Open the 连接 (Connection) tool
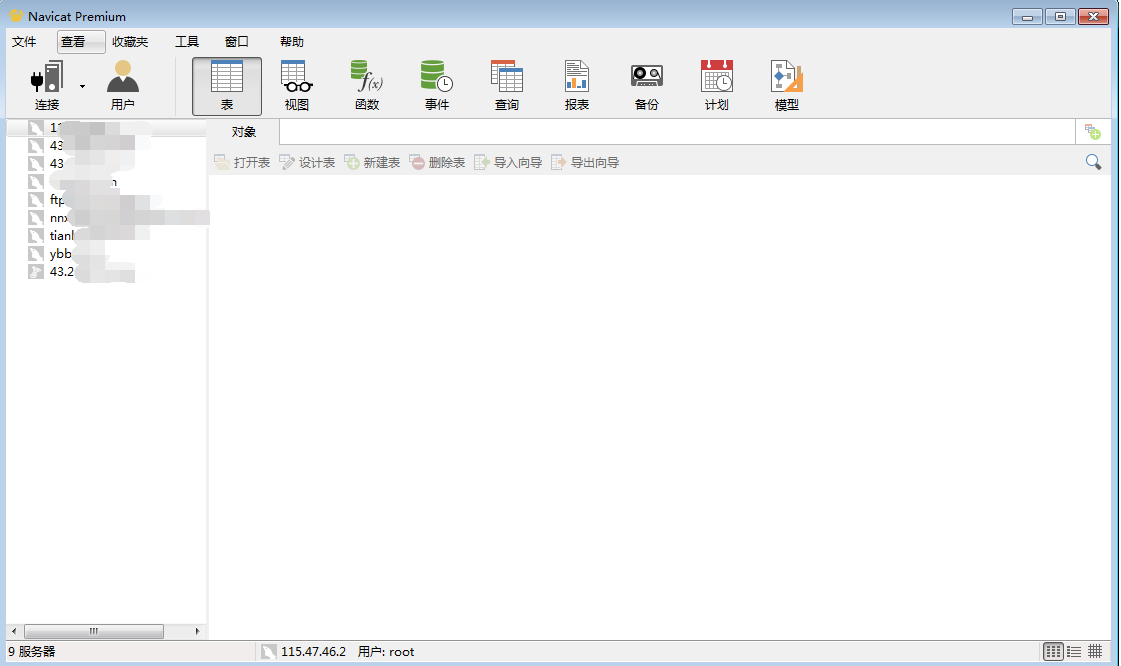Screen dimensions: 1121x666 pos(47,86)
